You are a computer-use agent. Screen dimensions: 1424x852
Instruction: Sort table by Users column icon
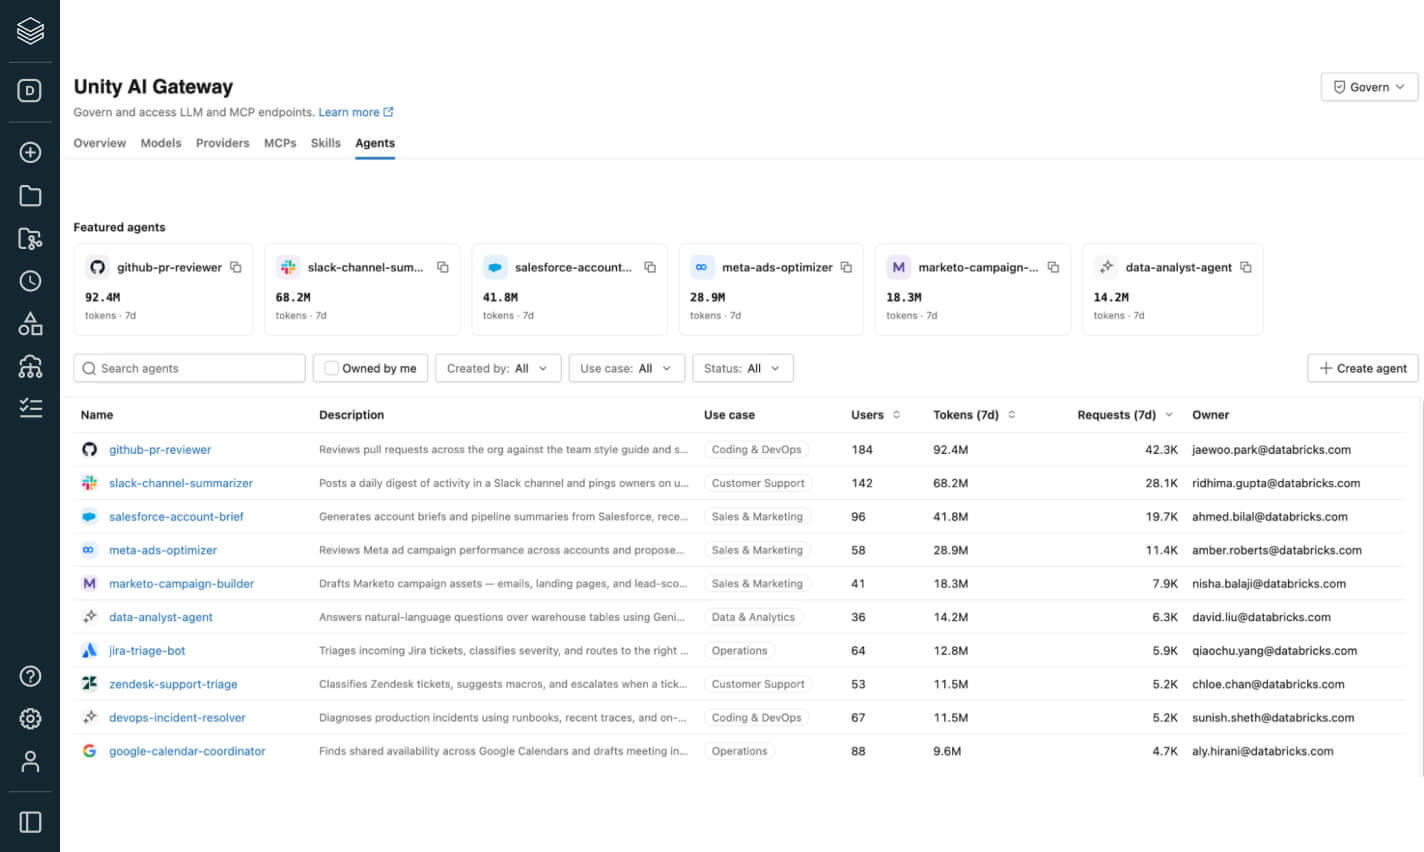897,415
